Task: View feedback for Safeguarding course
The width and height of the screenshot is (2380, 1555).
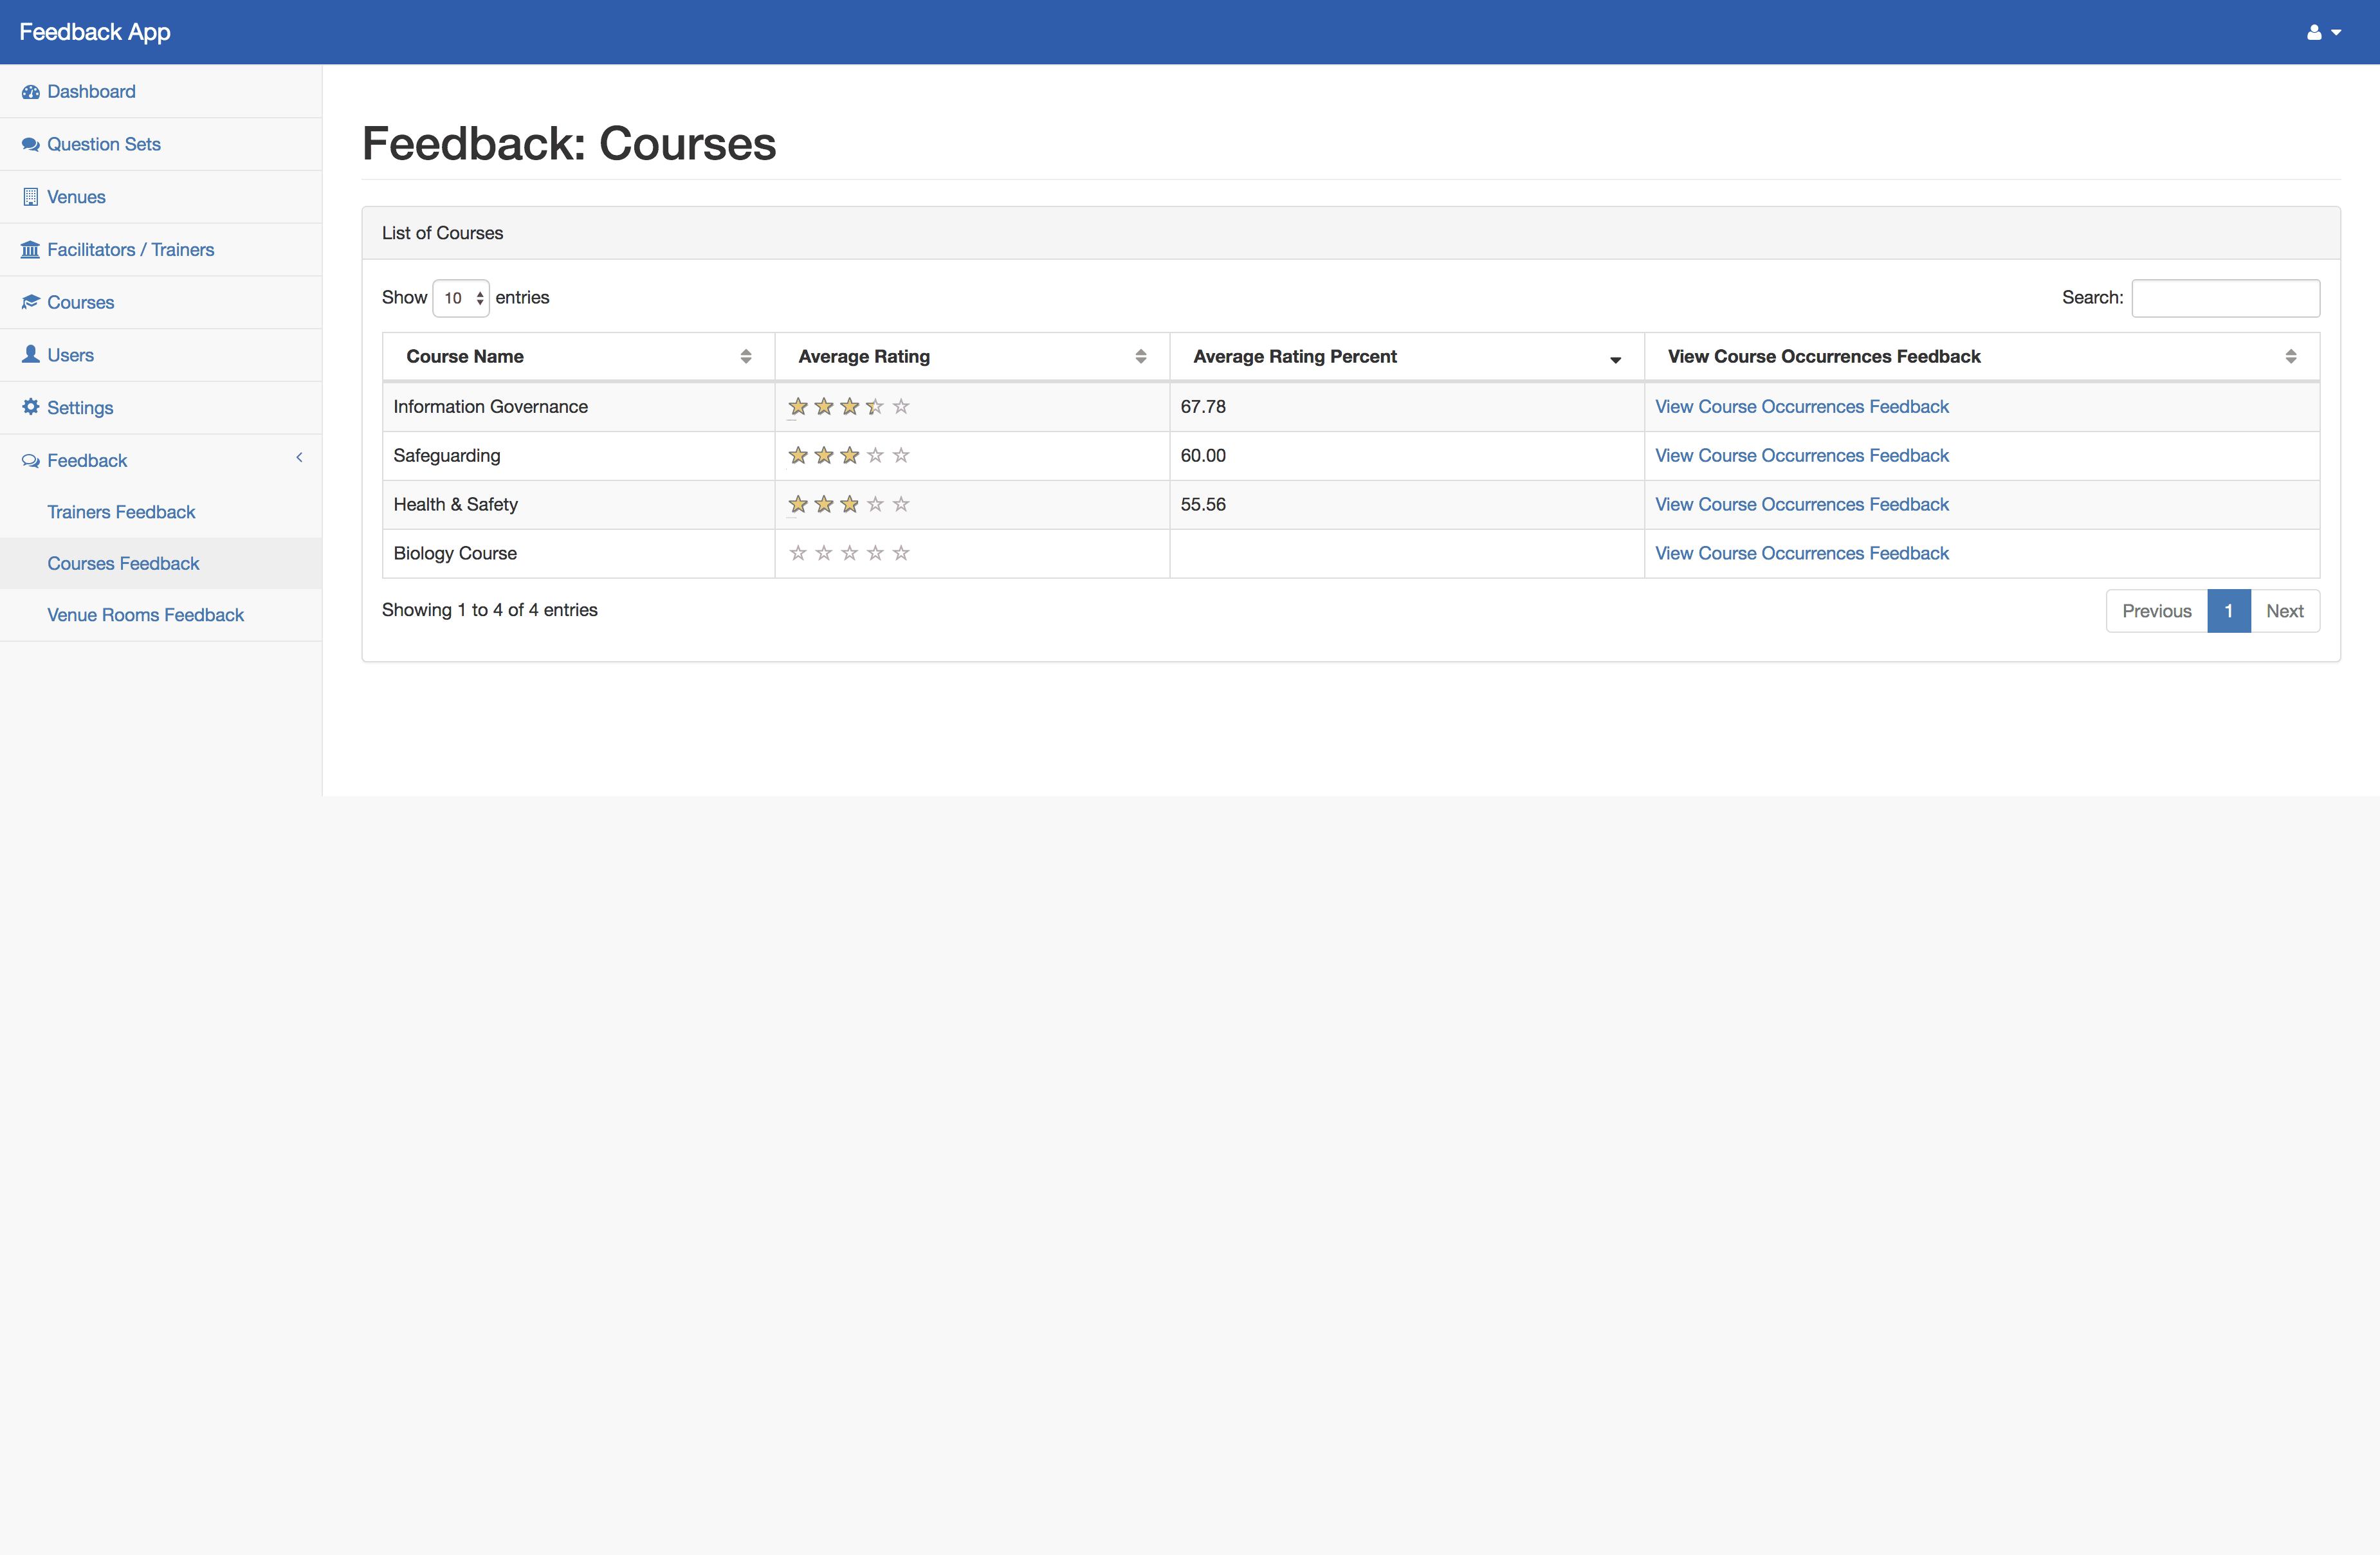Action: (x=1802, y=456)
